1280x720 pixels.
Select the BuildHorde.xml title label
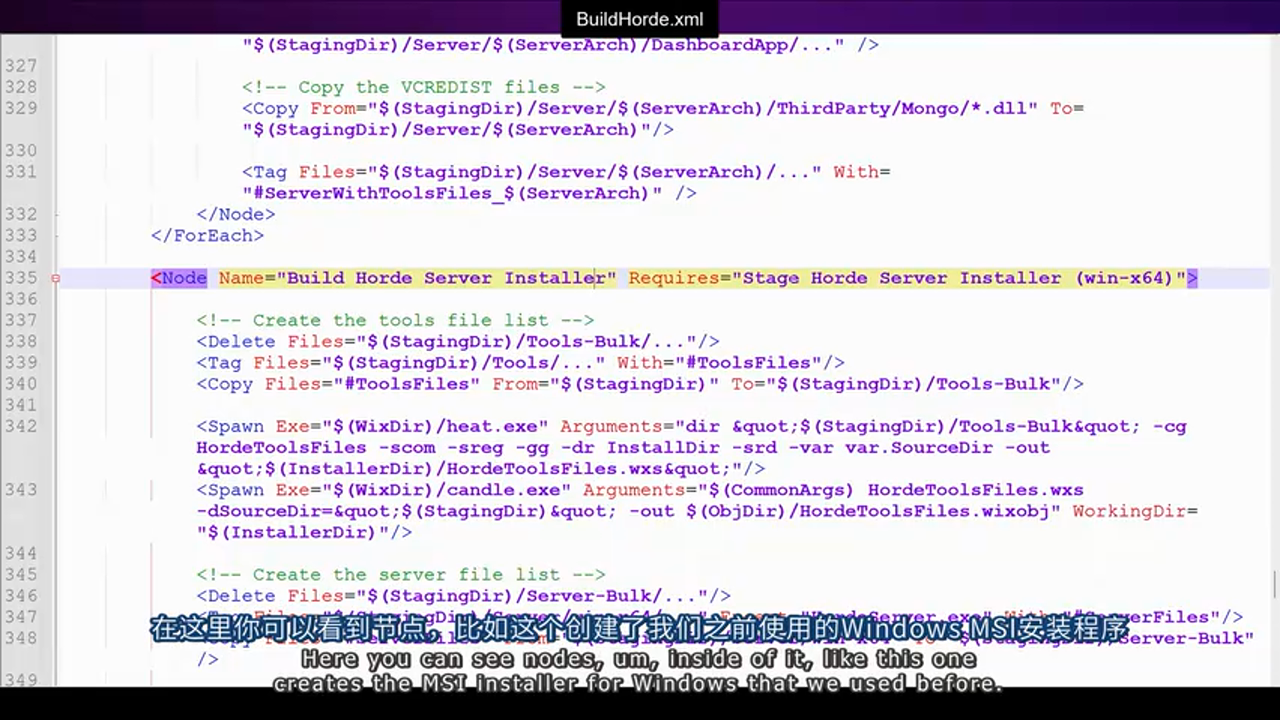639,18
